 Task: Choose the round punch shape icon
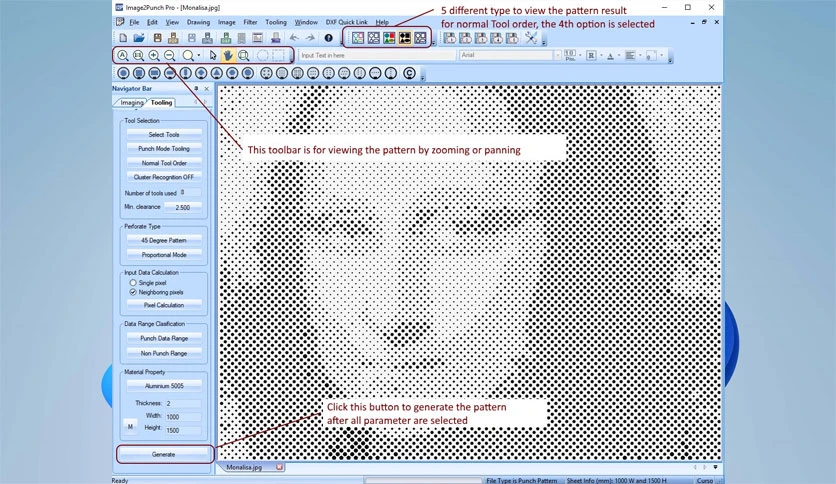point(123,73)
